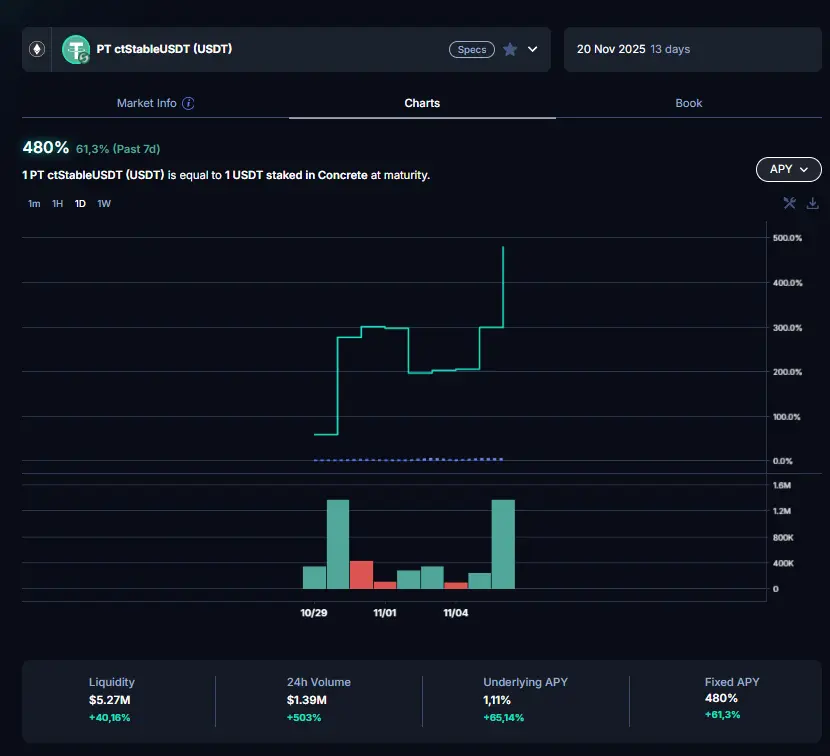Click the Fixed APY 480% stat

pyautogui.click(x=721, y=698)
